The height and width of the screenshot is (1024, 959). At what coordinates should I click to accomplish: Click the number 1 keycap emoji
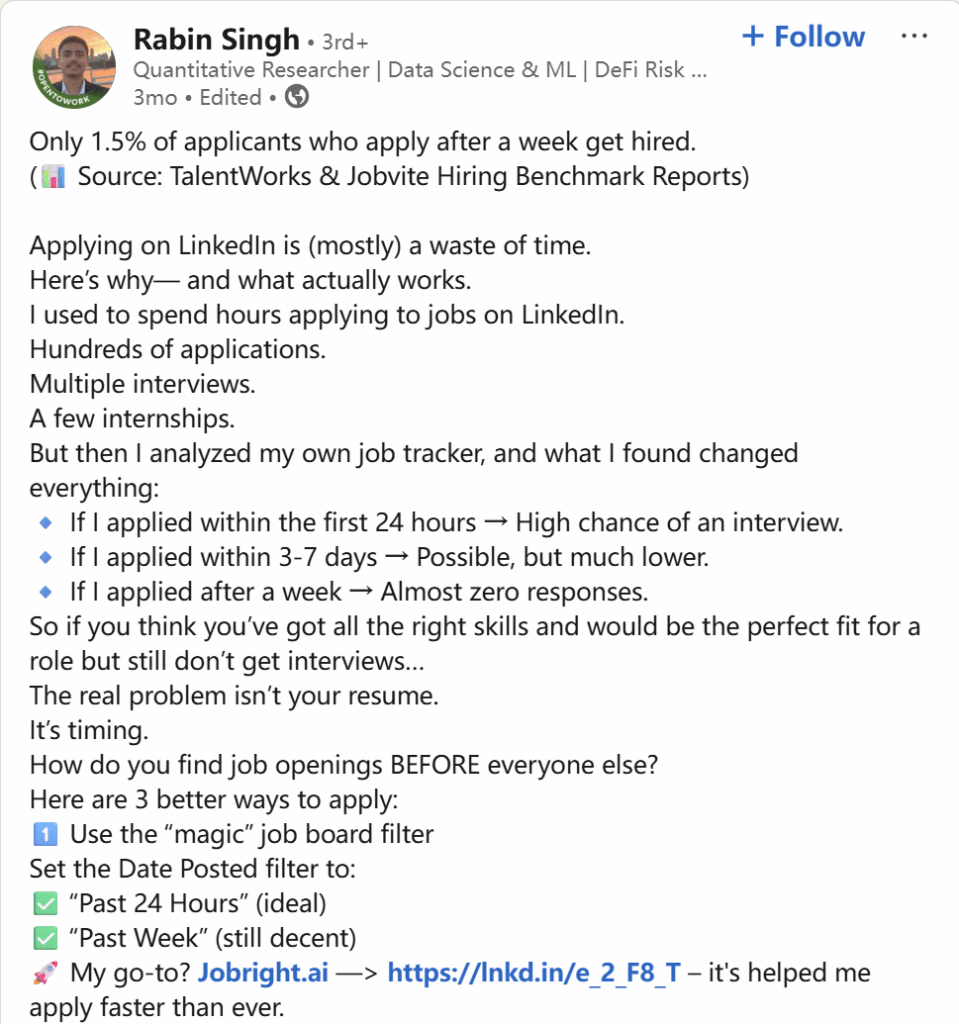pos(45,834)
